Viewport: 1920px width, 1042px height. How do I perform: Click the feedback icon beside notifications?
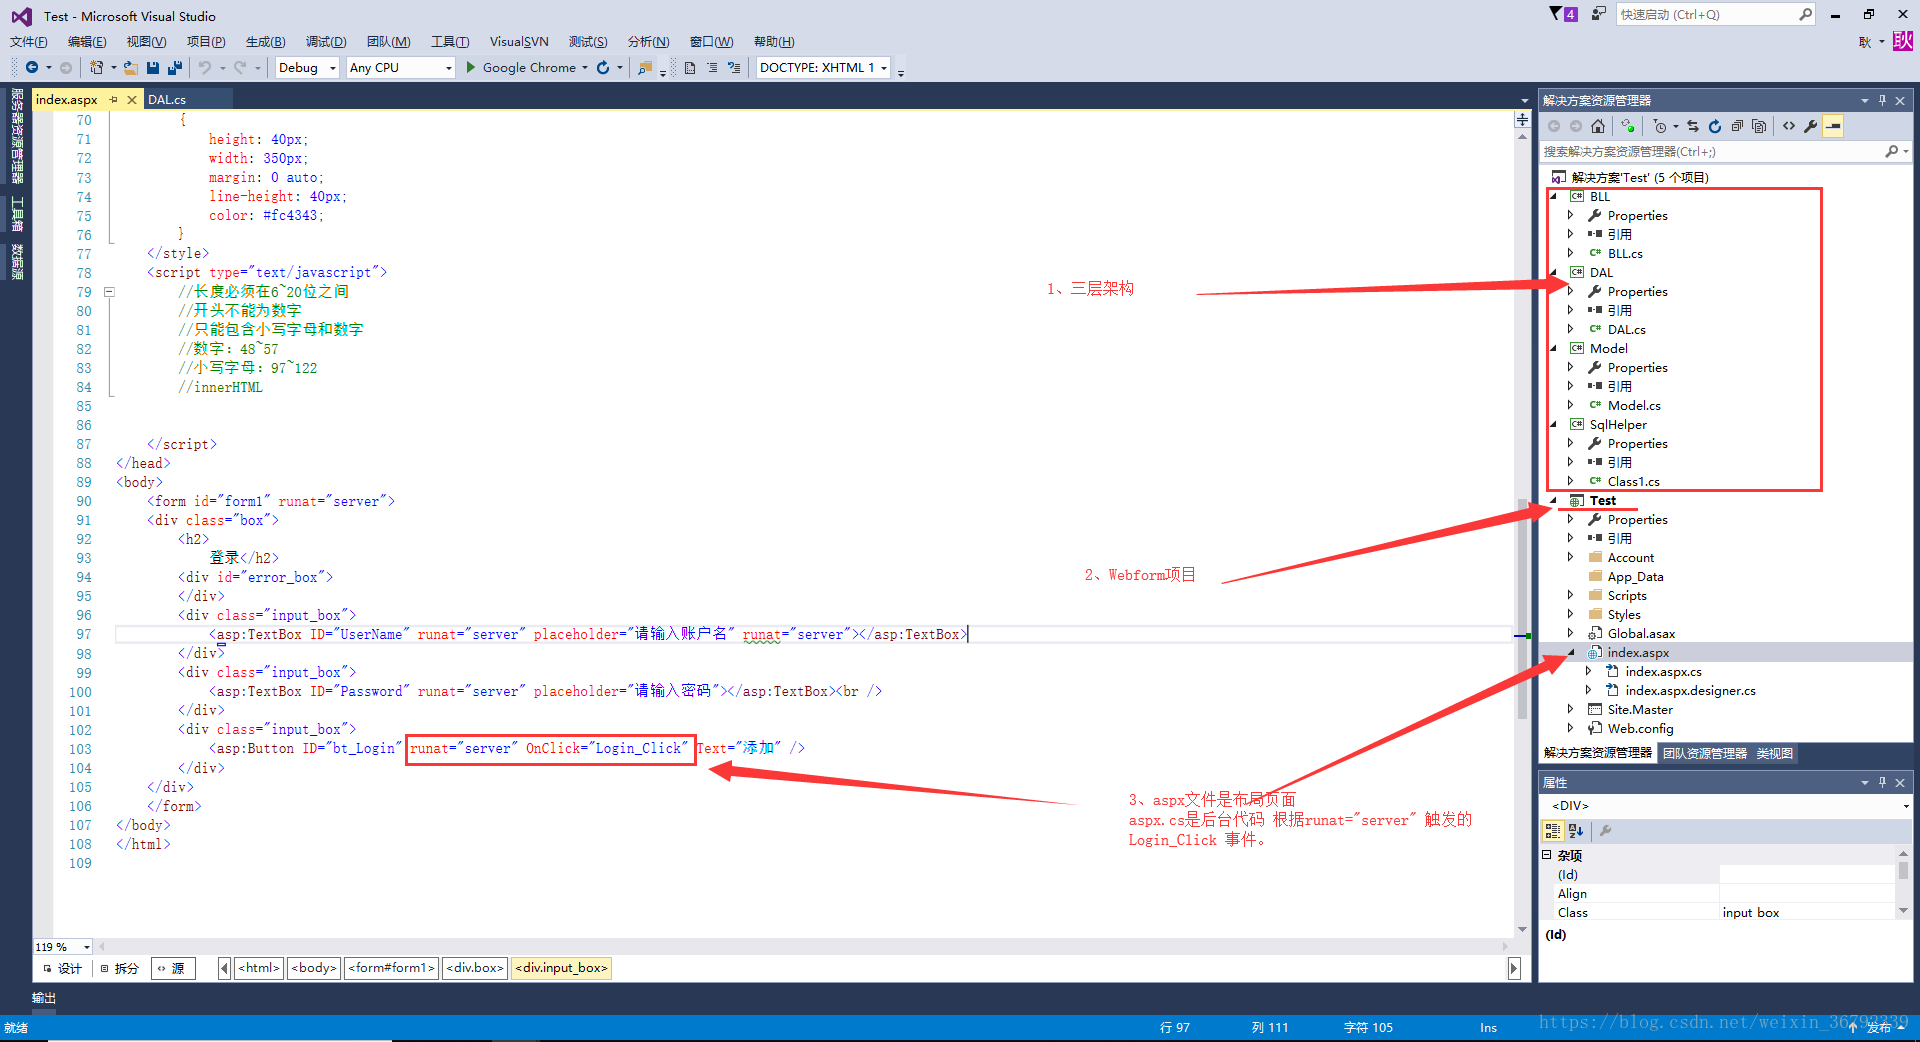point(1599,14)
